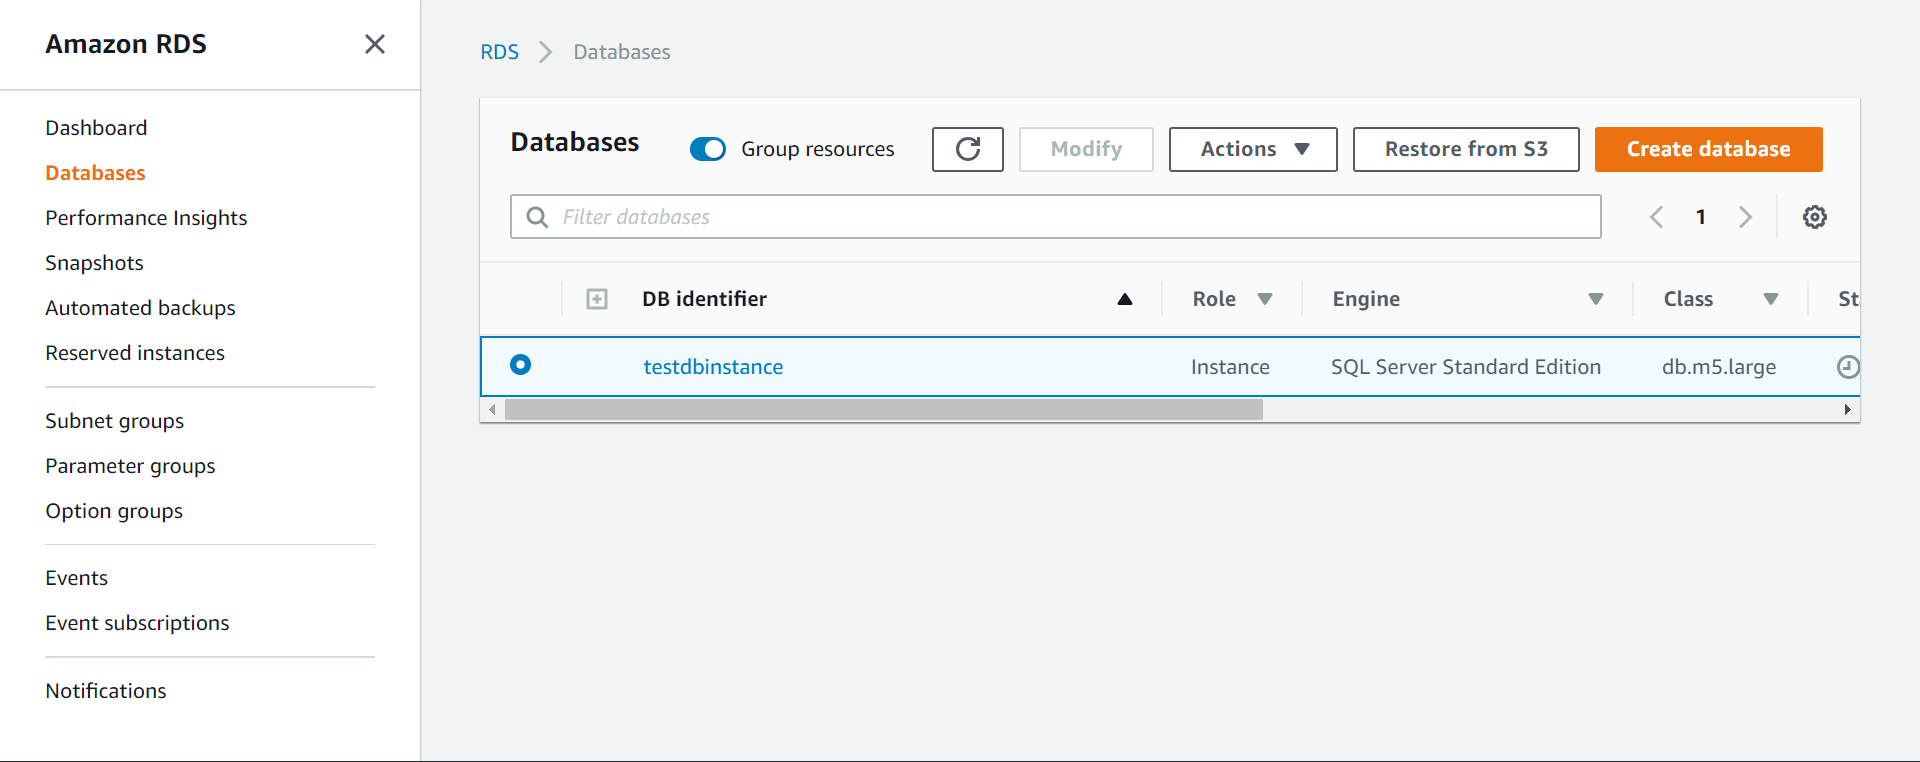This screenshot has height=762, width=1920.
Task: Click Restore from S3 button
Action: (x=1466, y=149)
